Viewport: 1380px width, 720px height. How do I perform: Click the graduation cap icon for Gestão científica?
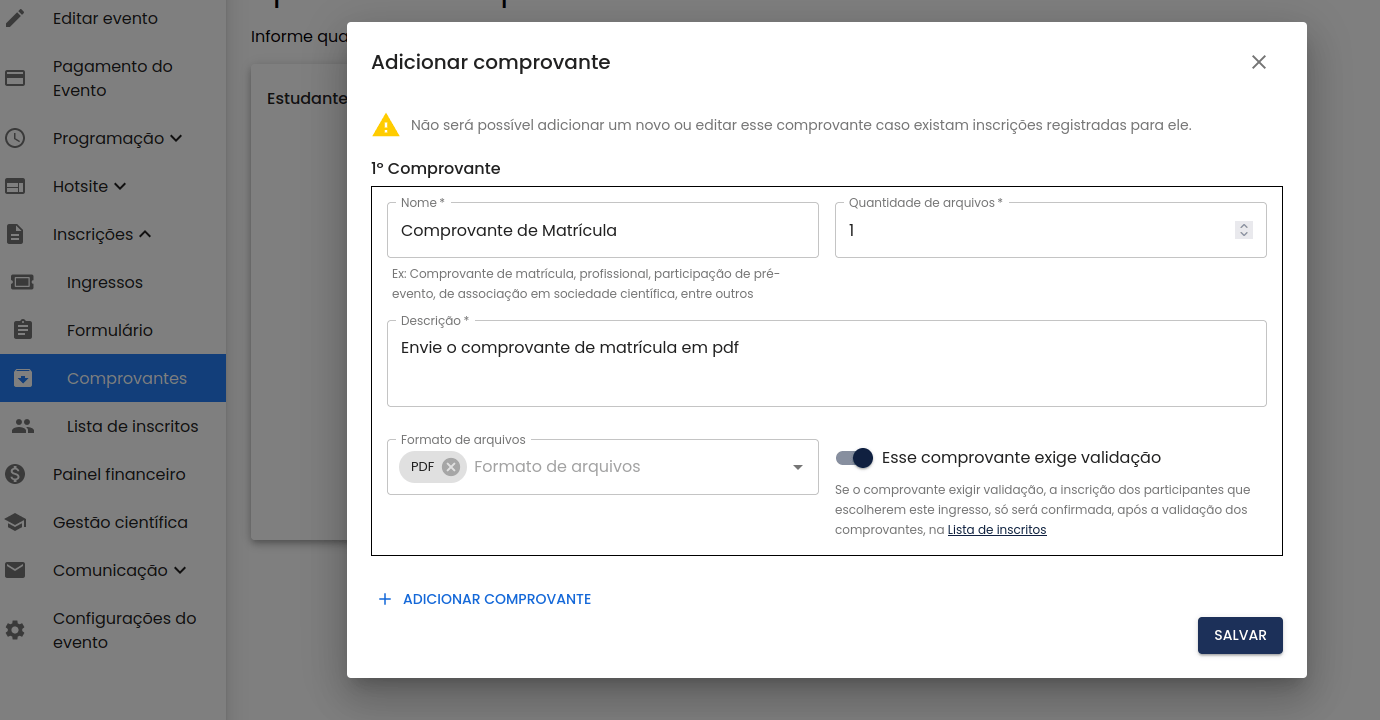[15, 522]
